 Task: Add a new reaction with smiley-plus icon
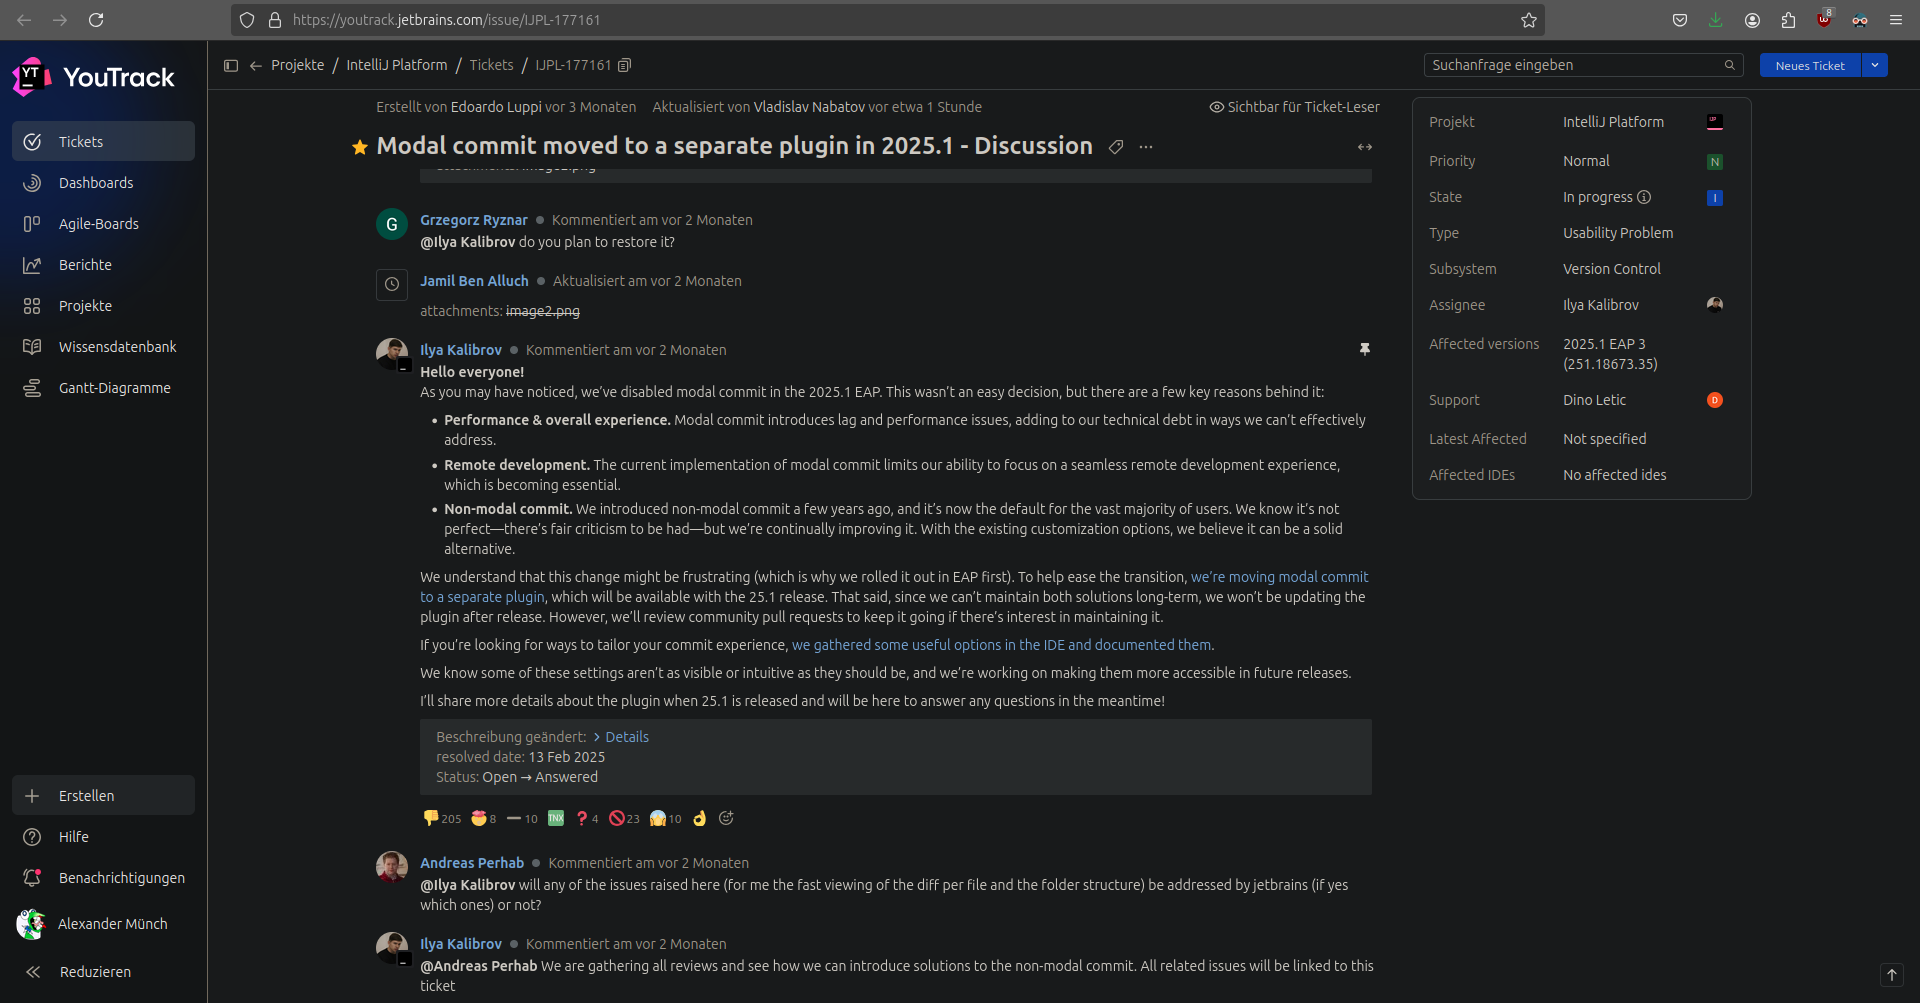pos(727,818)
